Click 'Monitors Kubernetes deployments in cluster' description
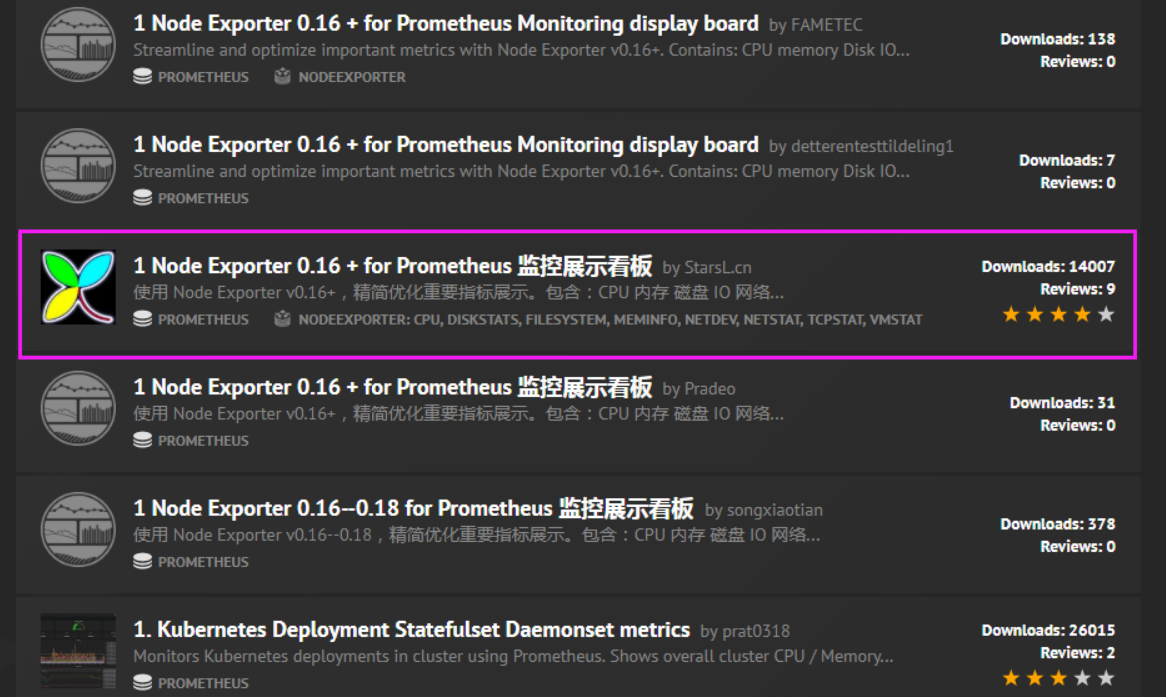 click(514, 657)
